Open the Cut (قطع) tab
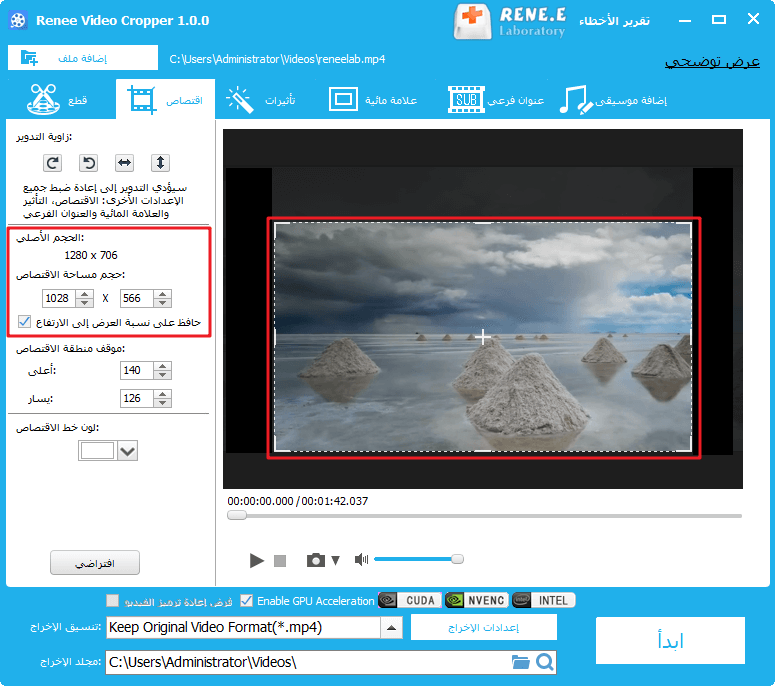The image size is (775, 686). point(58,99)
